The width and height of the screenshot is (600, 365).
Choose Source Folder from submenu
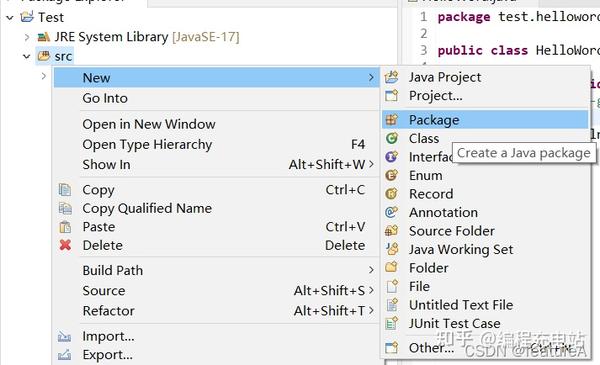pyautogui.click(x=485, y=231)
